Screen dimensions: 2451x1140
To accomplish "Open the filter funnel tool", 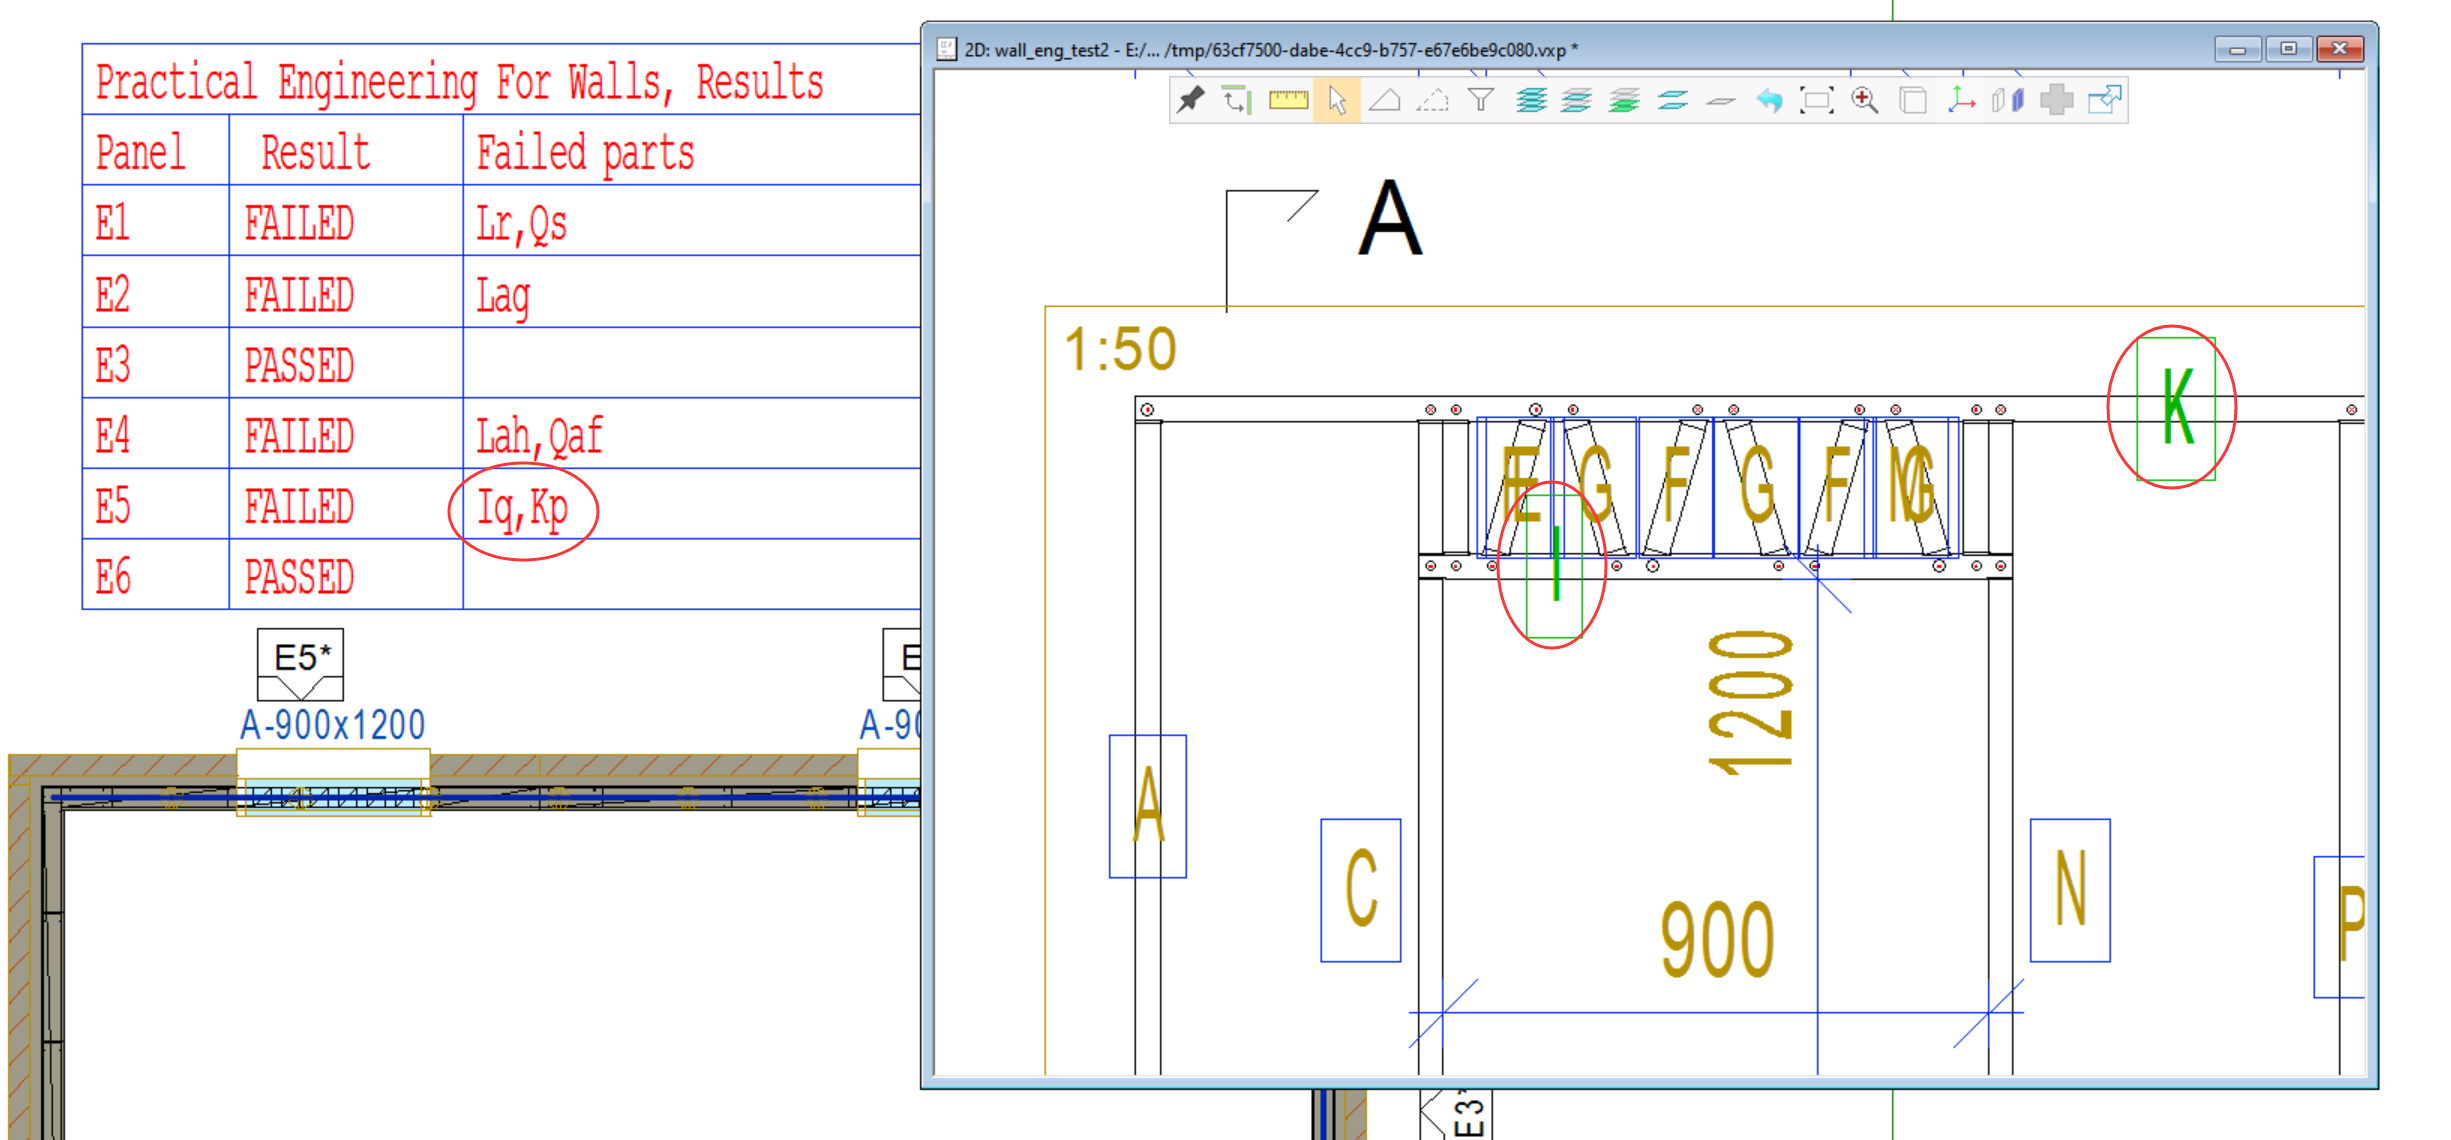I will (x=1481, y=100).
